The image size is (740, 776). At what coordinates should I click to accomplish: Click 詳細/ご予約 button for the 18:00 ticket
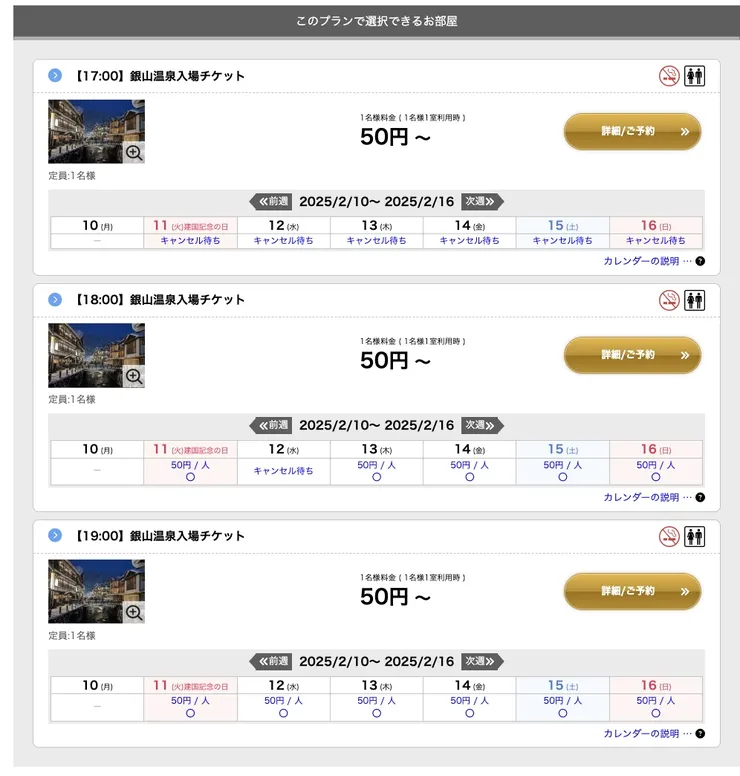coord(632,355)
